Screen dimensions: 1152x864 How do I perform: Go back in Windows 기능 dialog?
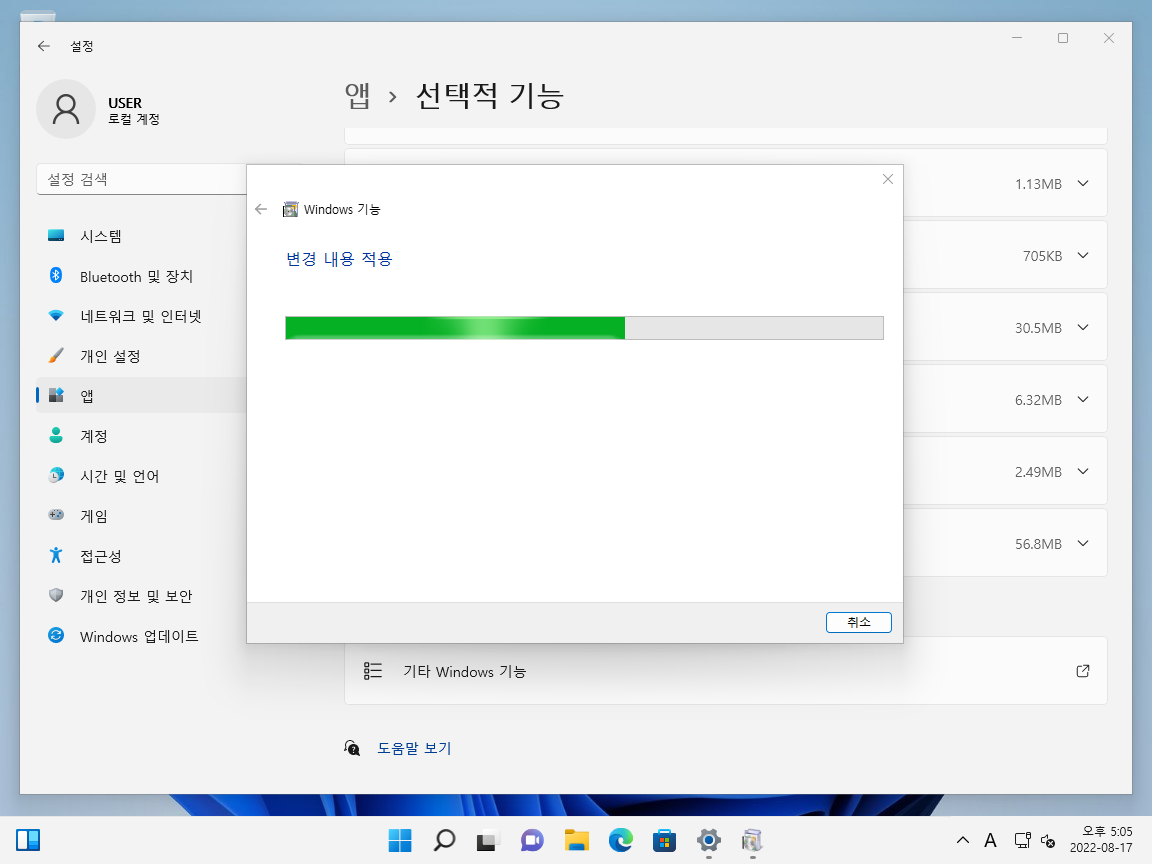click(x=261, y=209)
